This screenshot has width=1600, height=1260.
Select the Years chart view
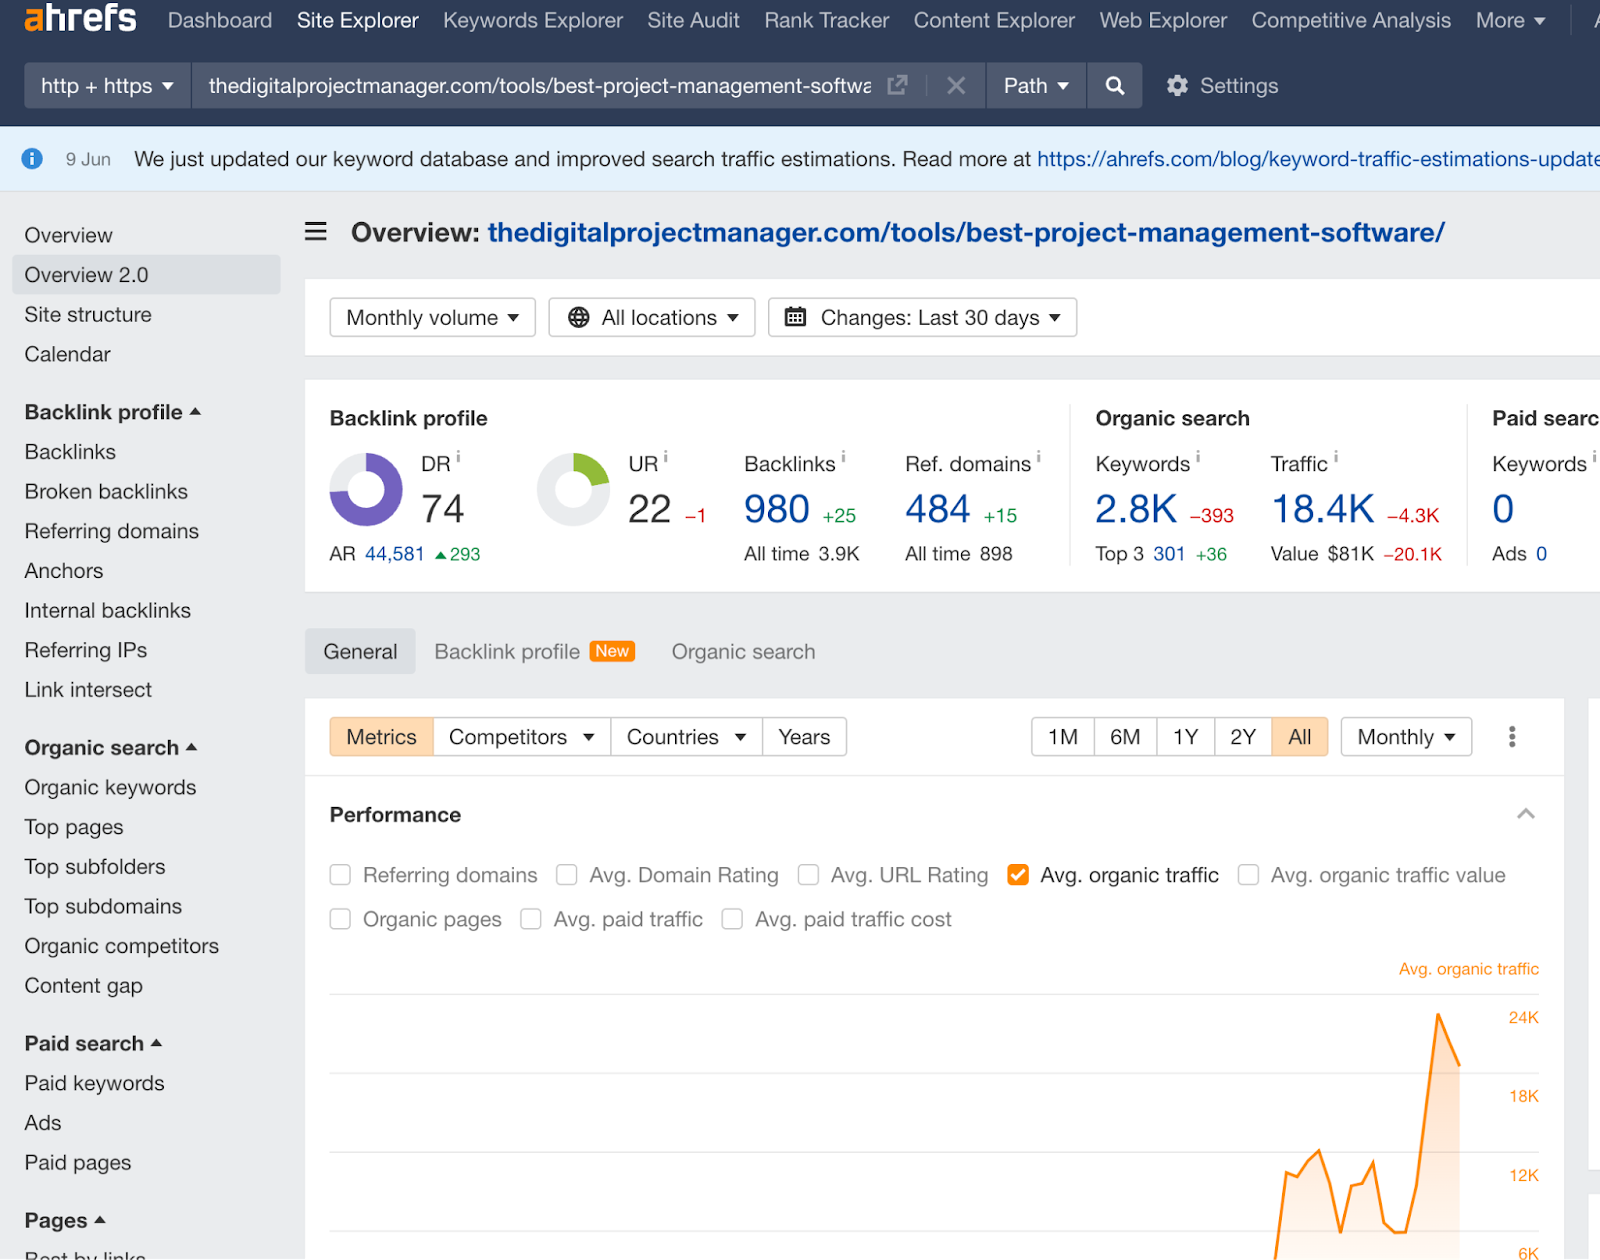804,737
